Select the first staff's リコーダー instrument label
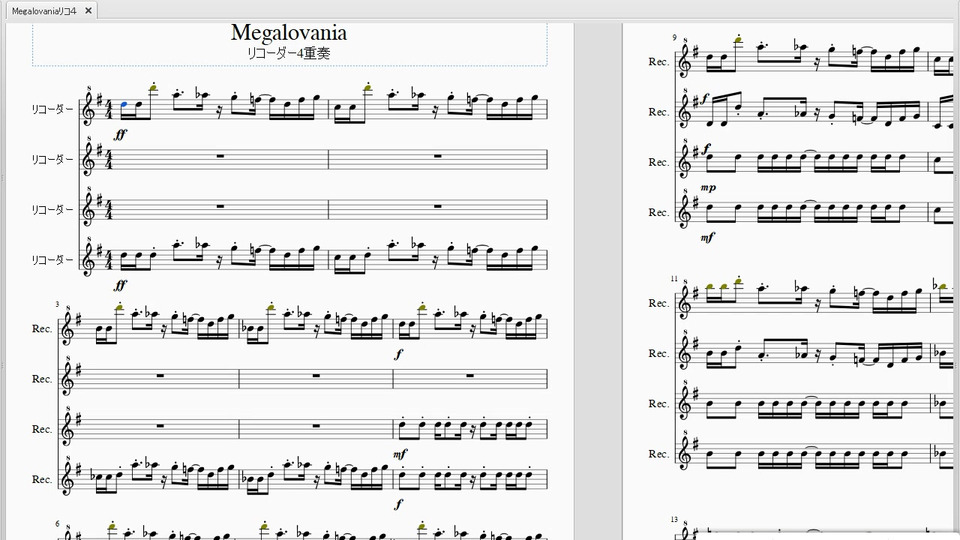 pos(52,109)
